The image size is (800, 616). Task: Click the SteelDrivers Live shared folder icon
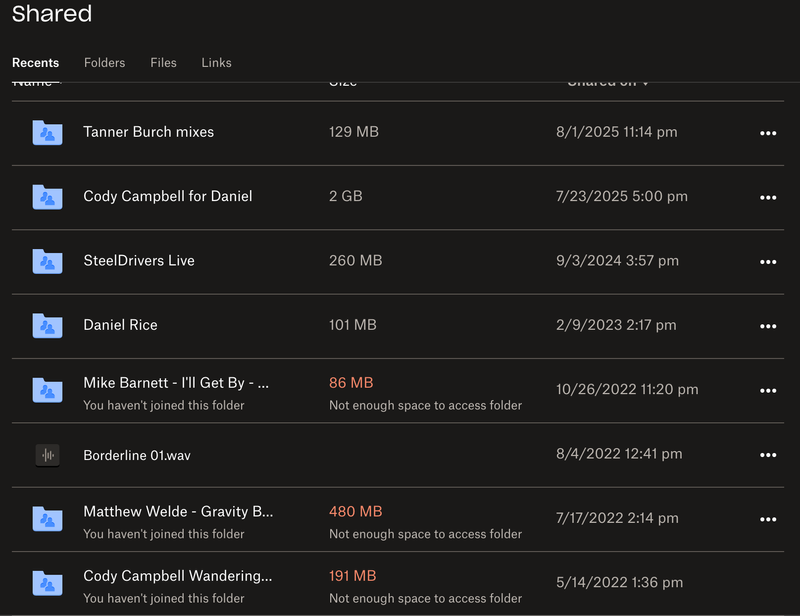tap(47, 261)
